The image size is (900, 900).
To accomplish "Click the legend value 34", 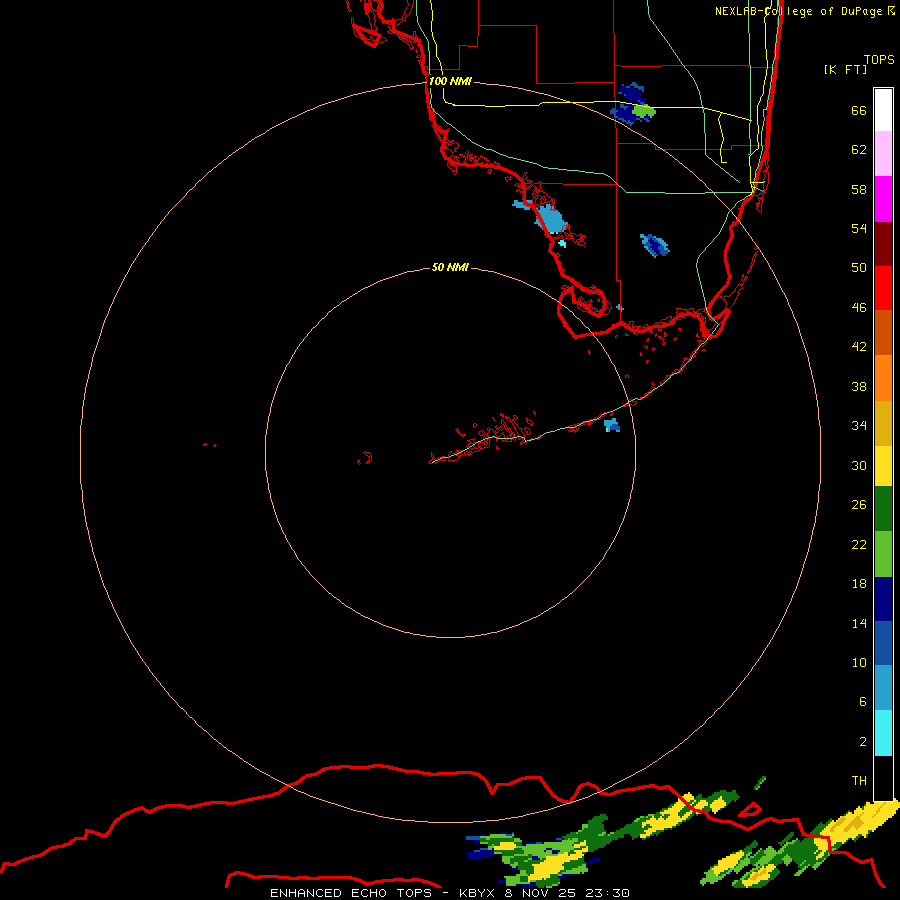I will pos(859,426).
